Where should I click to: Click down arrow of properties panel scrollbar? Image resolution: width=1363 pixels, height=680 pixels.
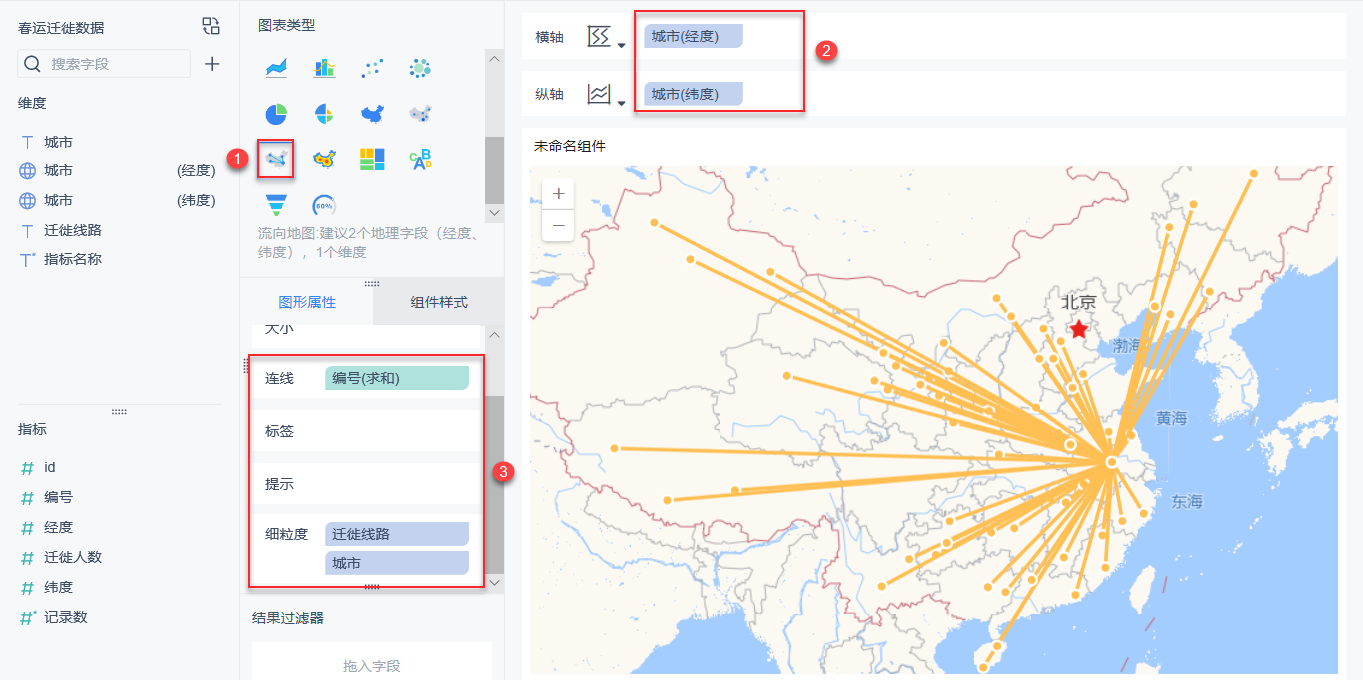click(494, 581)
